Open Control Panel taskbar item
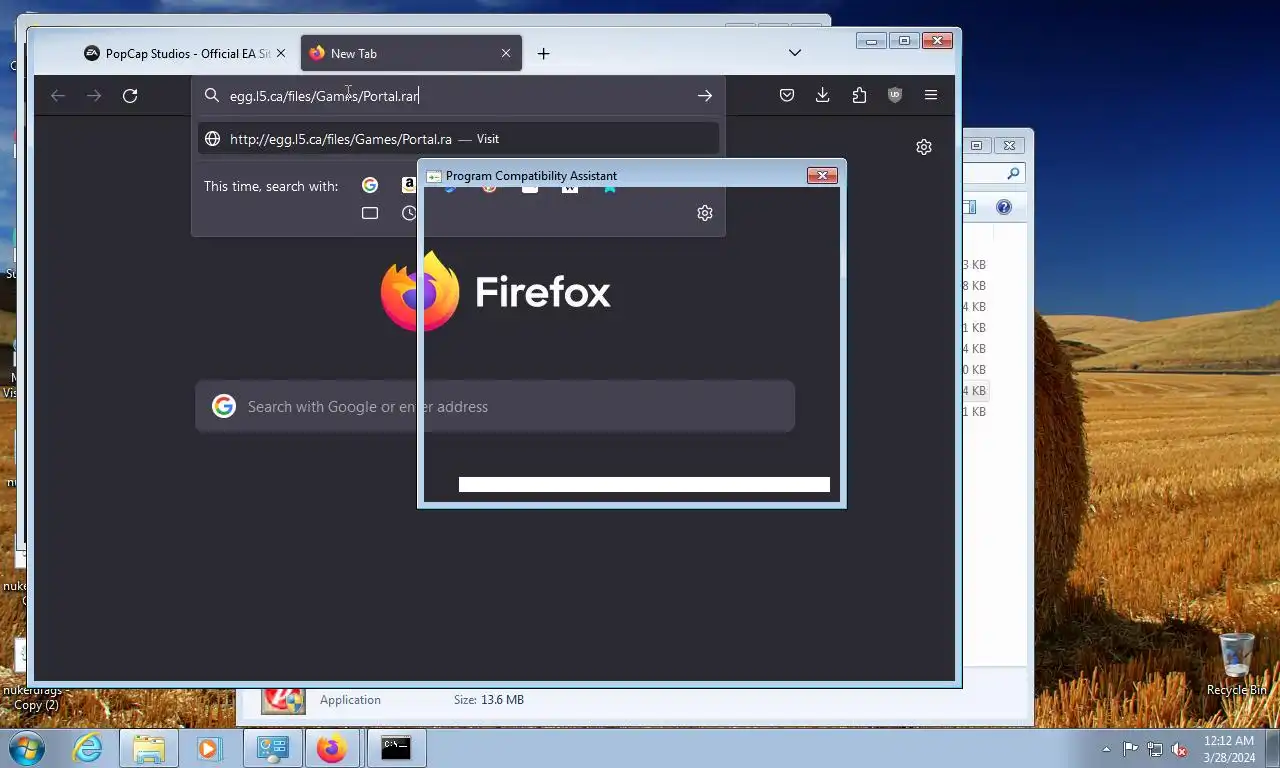This screenshot has height=768, width=1280. [x=272, y=748]
